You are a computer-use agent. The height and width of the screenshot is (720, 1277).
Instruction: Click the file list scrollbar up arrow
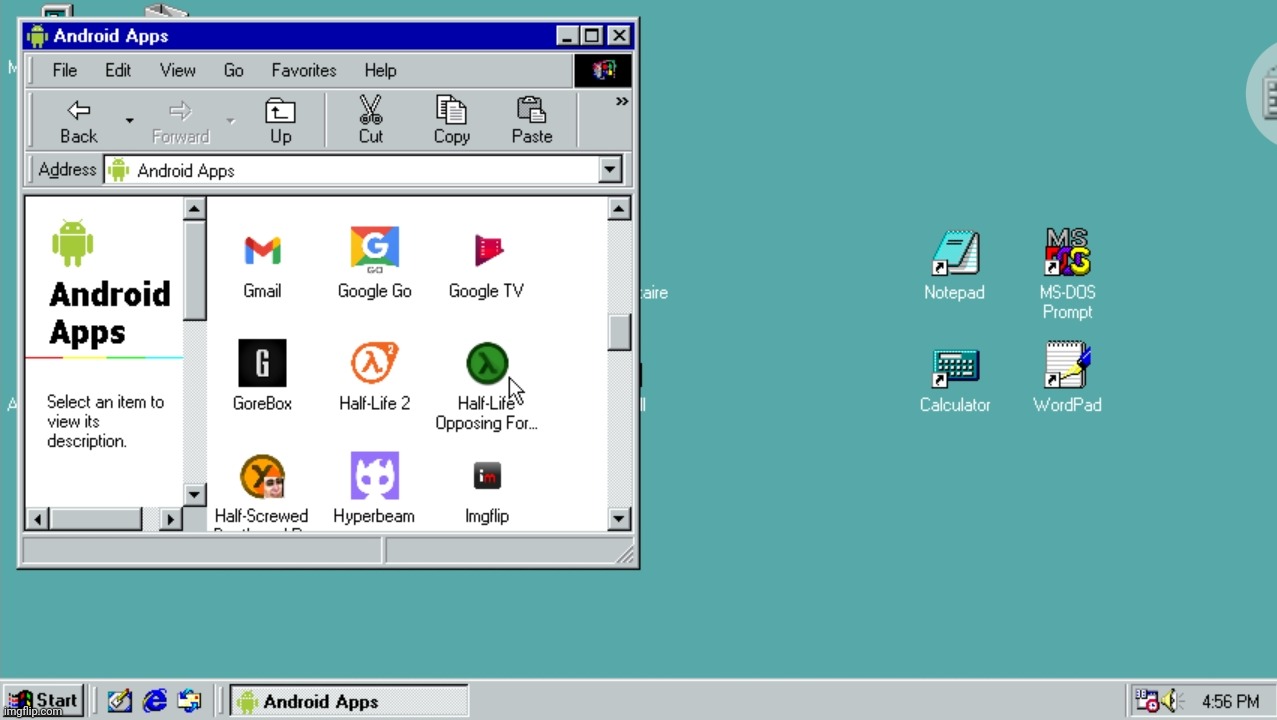[x=619, y=209]
